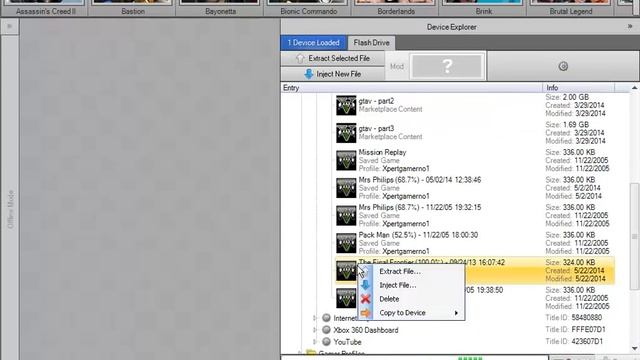This screenshot has height=360, width=640.
Task: Select the Final Frontier save icon
Action: point(346,271)
